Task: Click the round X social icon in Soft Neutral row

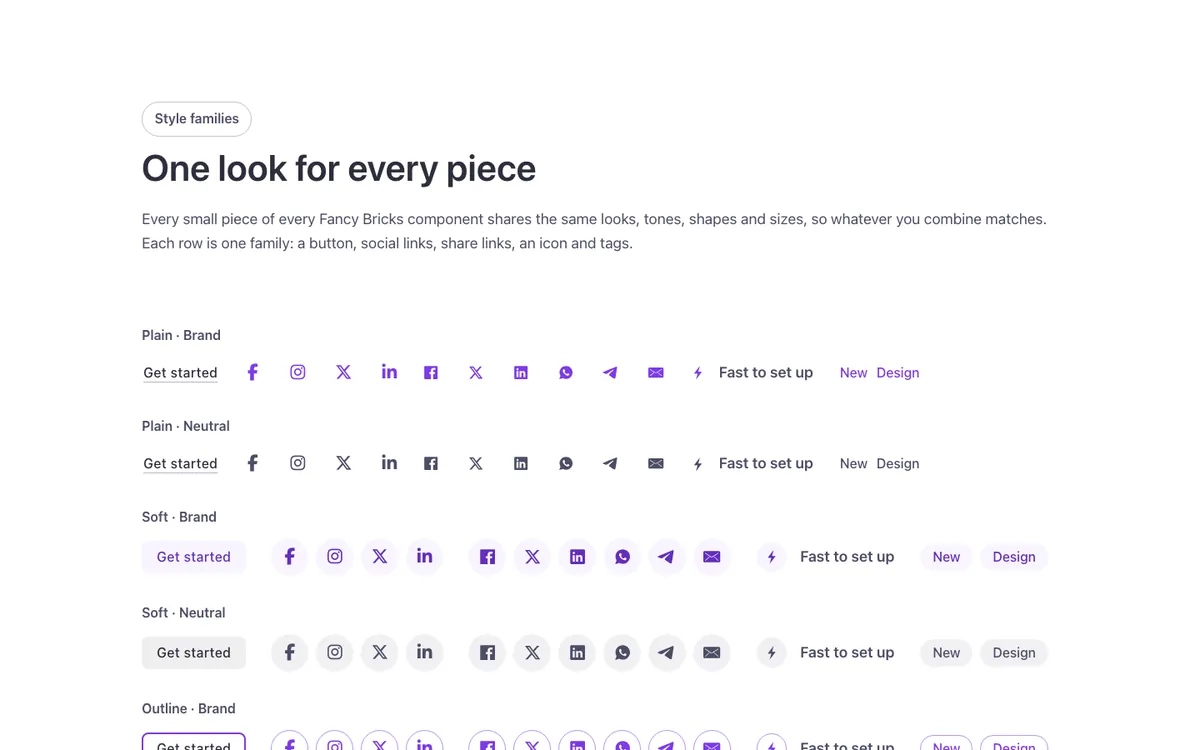Action: 380,652
